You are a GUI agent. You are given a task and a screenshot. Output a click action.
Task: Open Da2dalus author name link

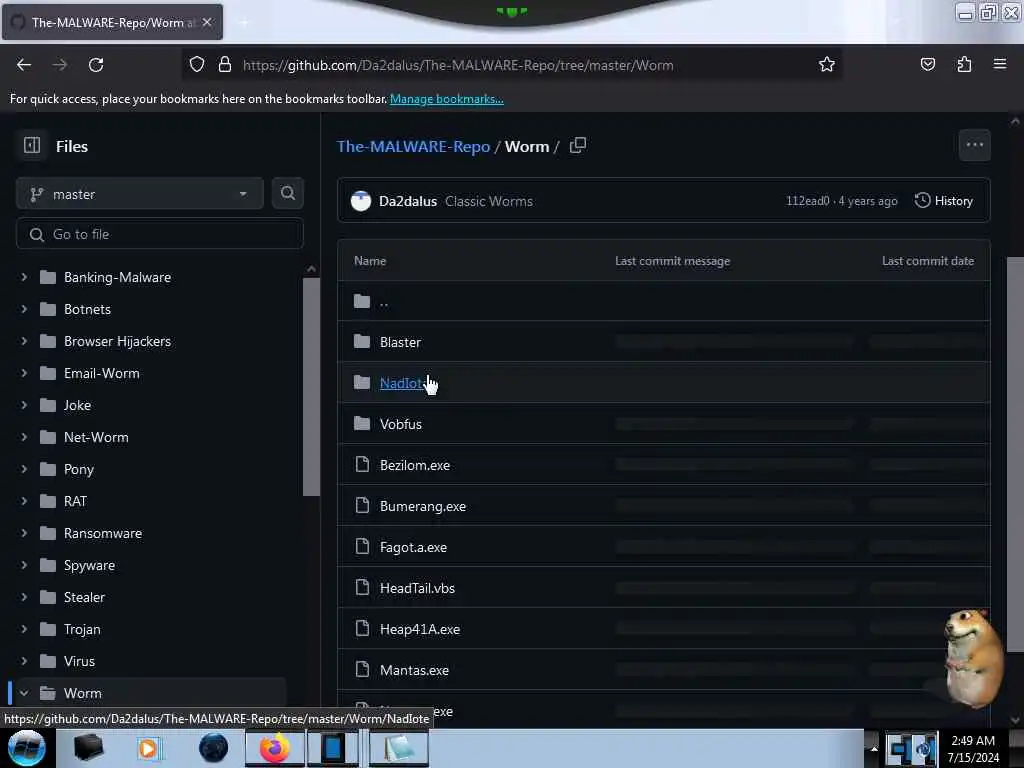(x=408, y=201)
